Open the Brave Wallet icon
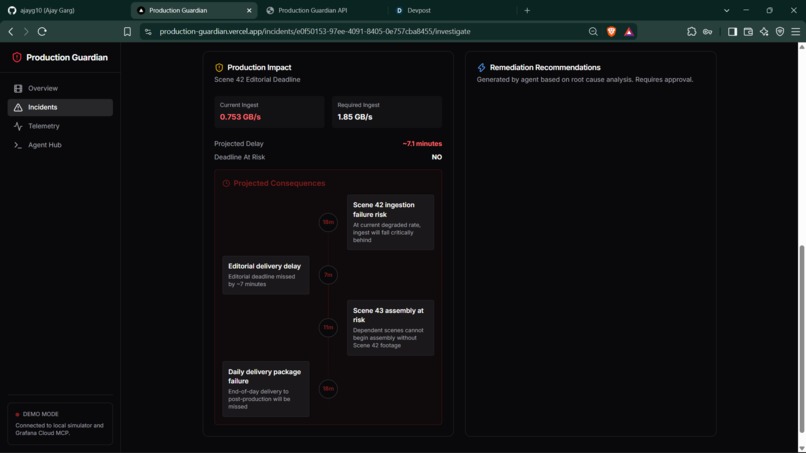 point(748,32)
